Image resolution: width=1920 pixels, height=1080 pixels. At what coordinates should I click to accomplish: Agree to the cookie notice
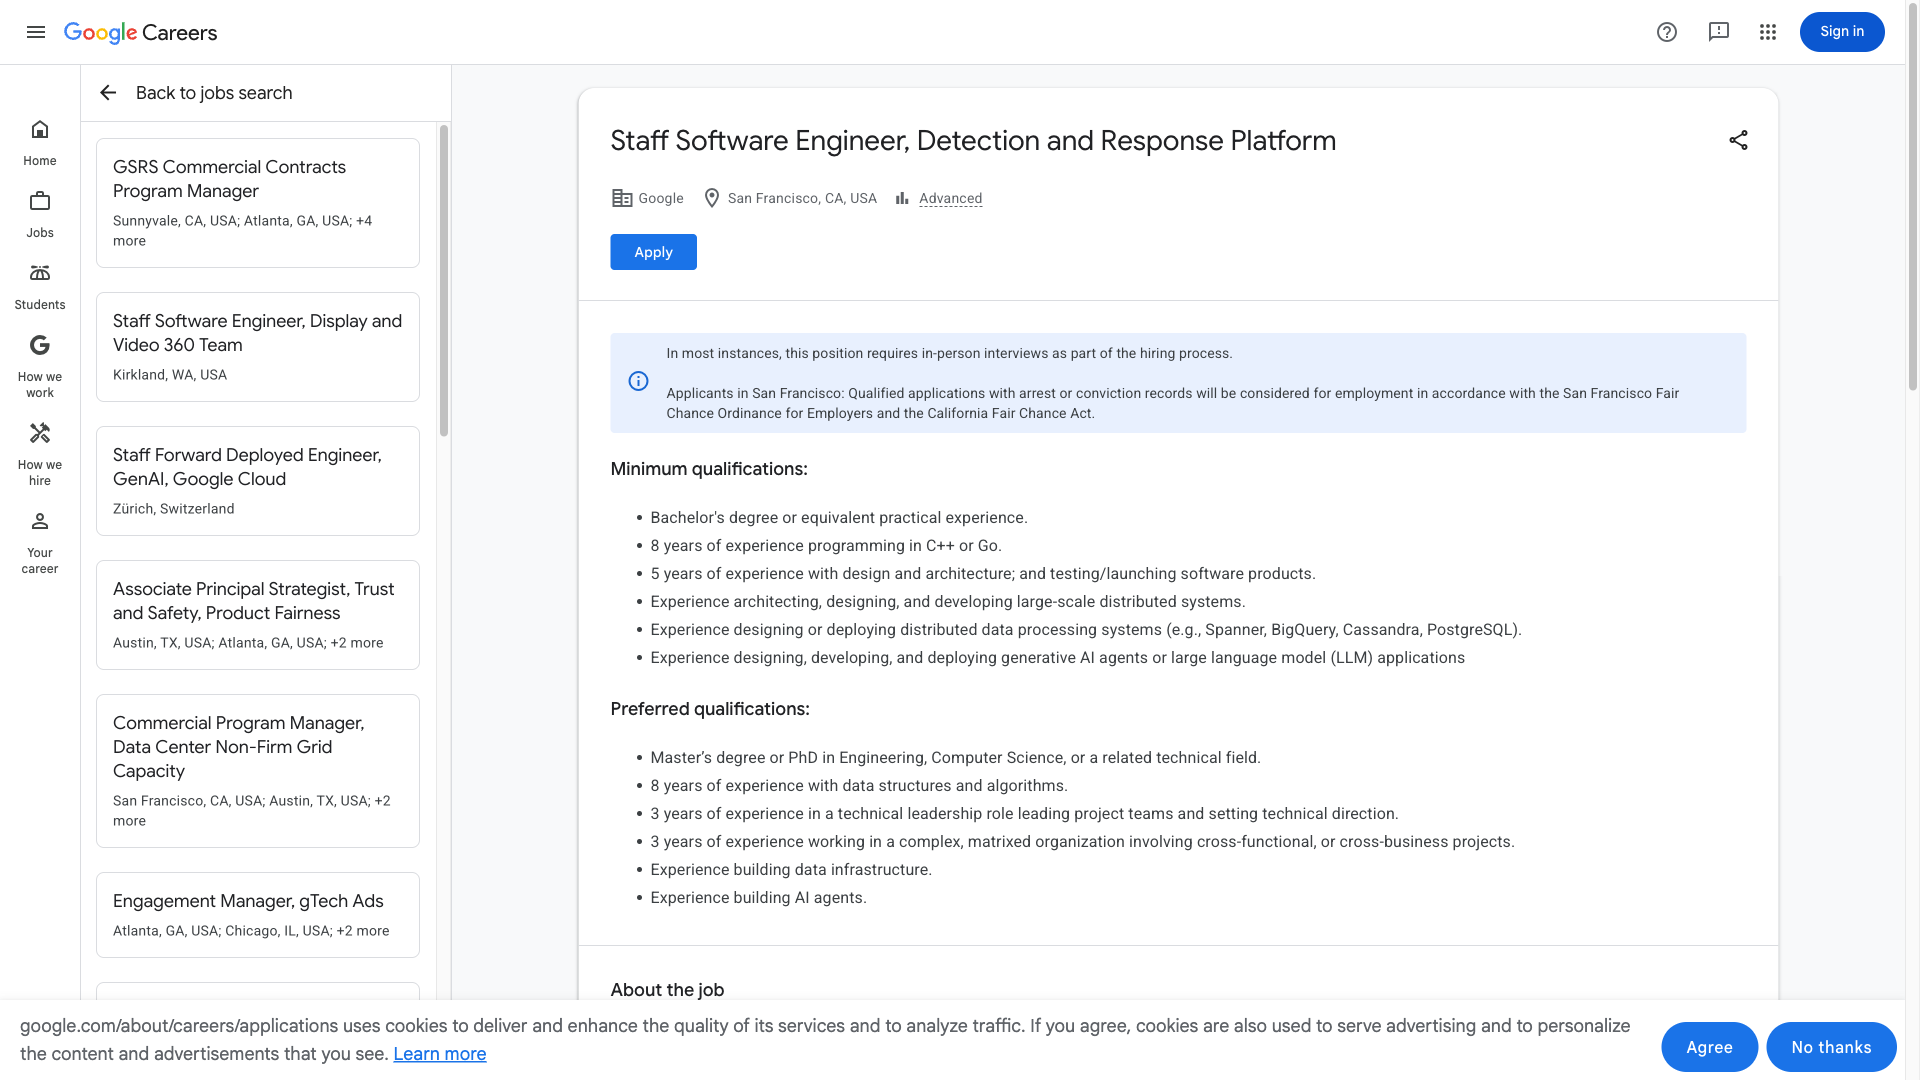[1709, 1047]
